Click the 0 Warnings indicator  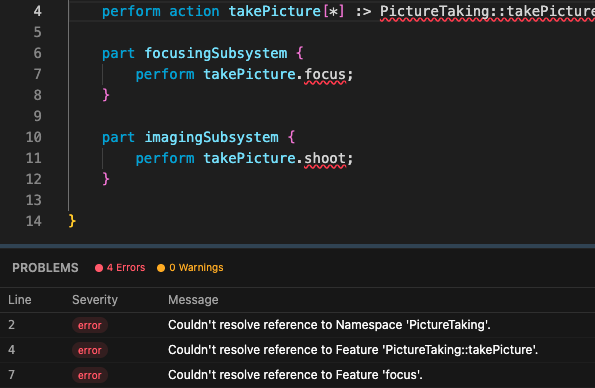[x=190, y=268]
